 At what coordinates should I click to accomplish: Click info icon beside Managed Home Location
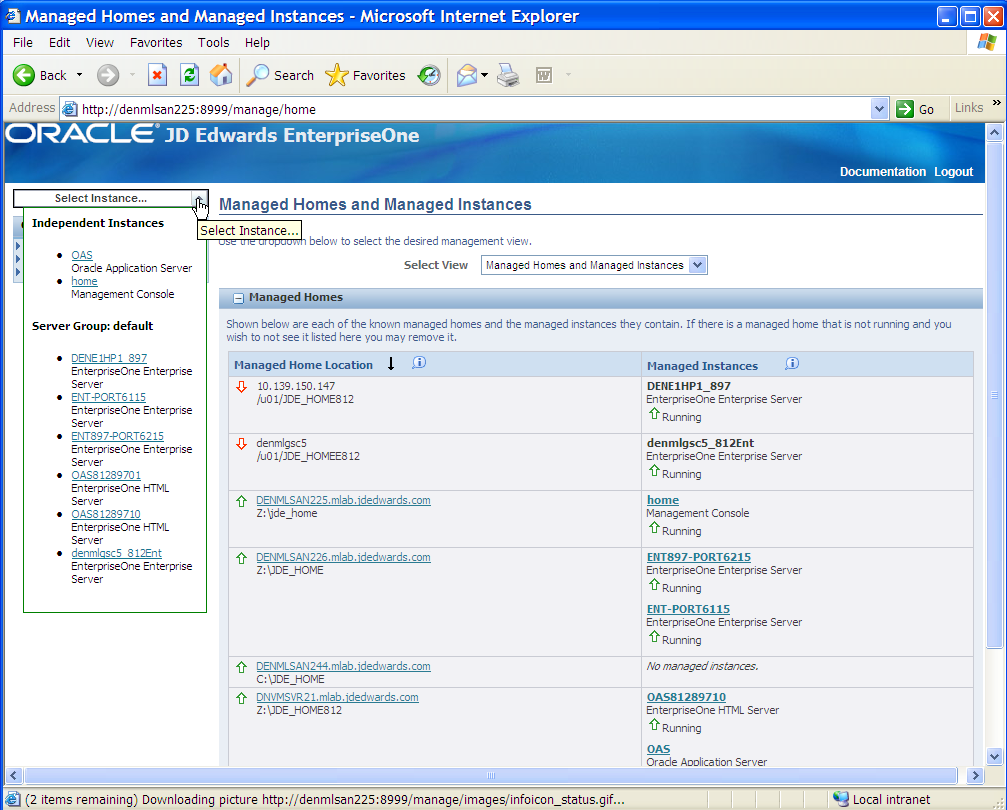coord(419,363)
